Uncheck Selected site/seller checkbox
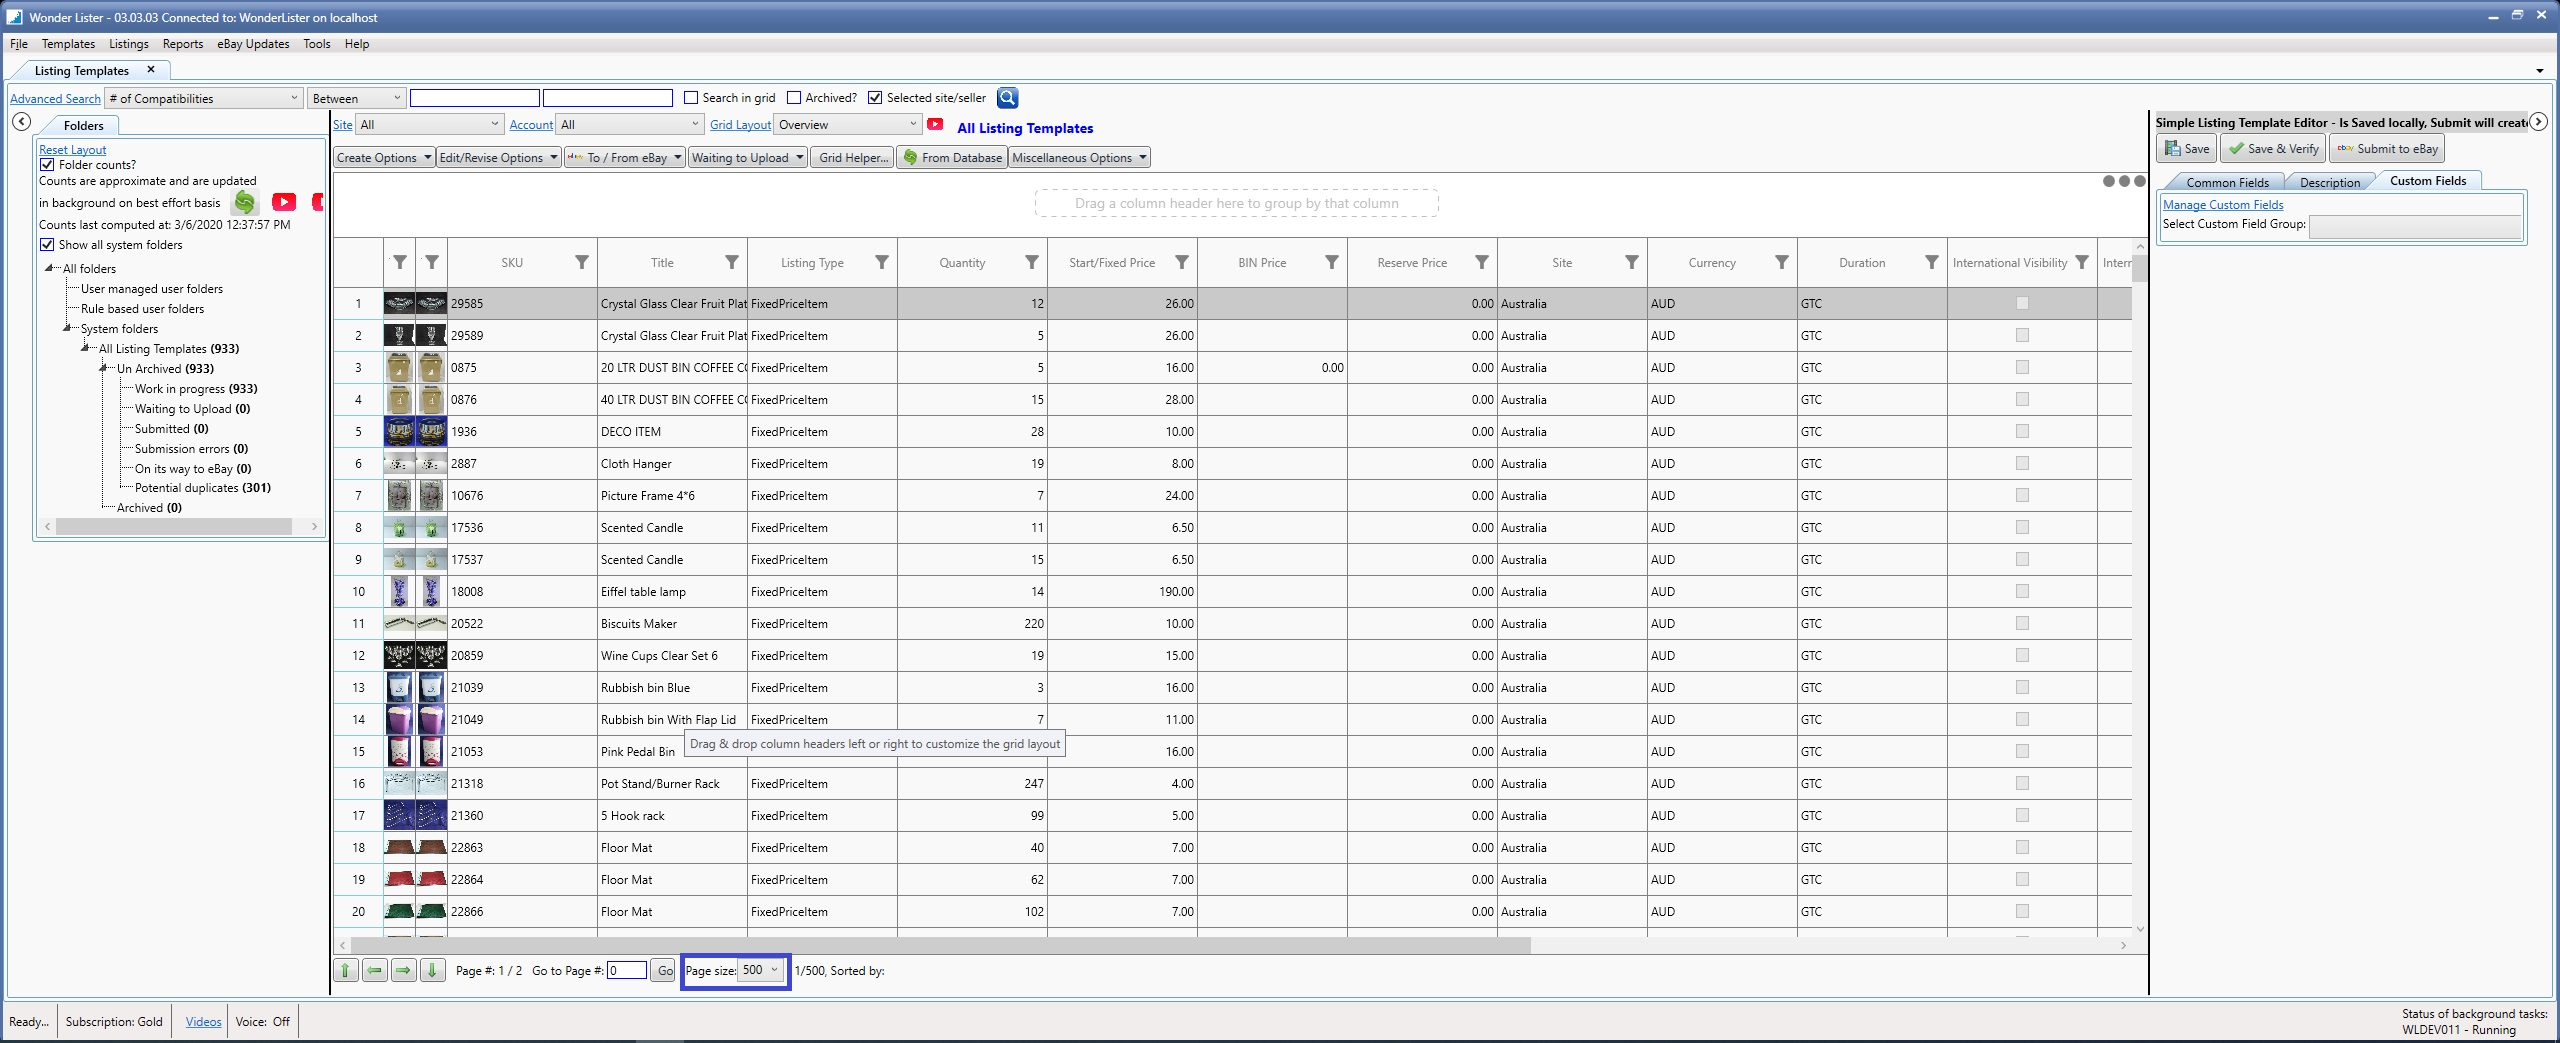The width and height of the screenshot is (2560, 1043). click(875, 97)
